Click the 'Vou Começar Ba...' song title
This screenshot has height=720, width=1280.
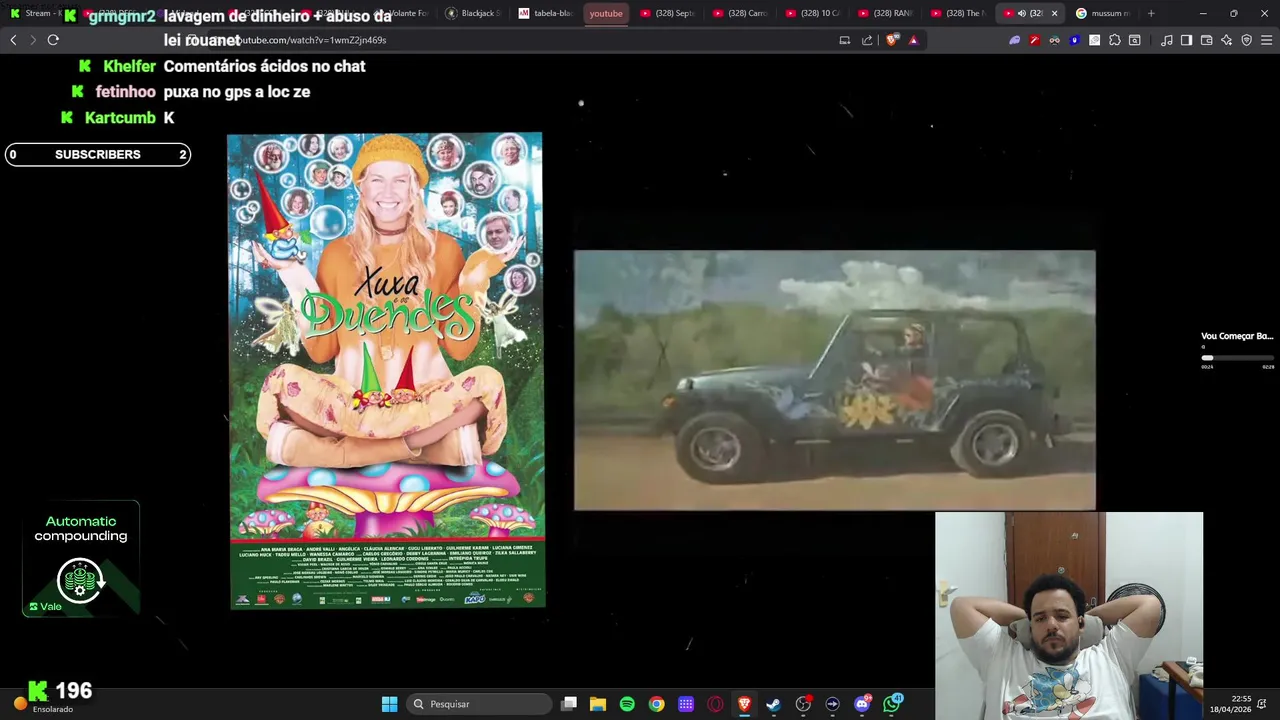click(1237, 336)
